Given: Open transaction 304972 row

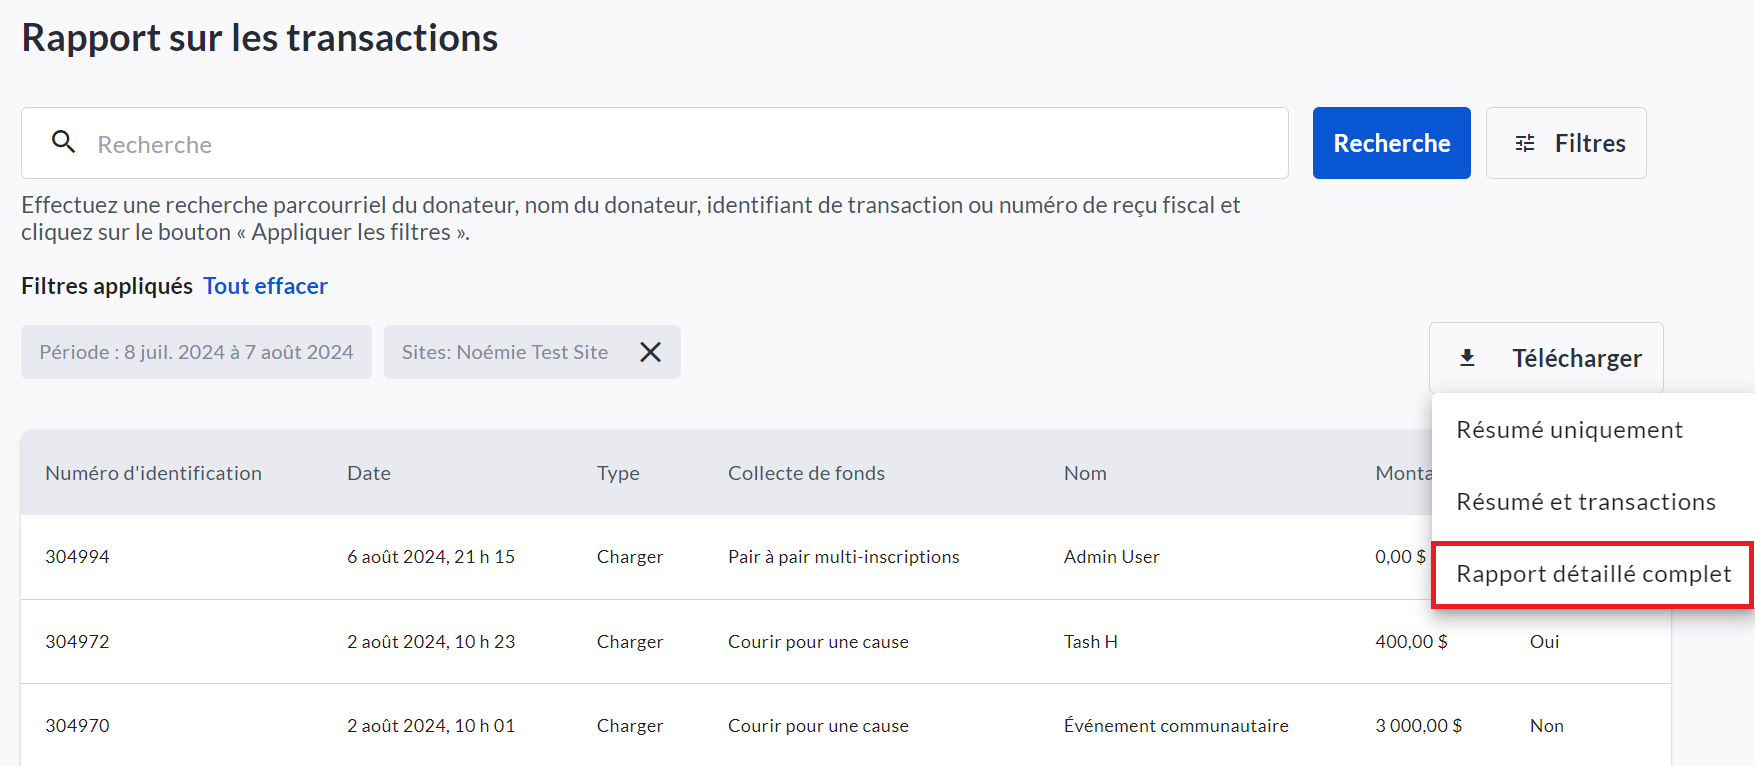Looking at the screenshot, I should 77,642.
